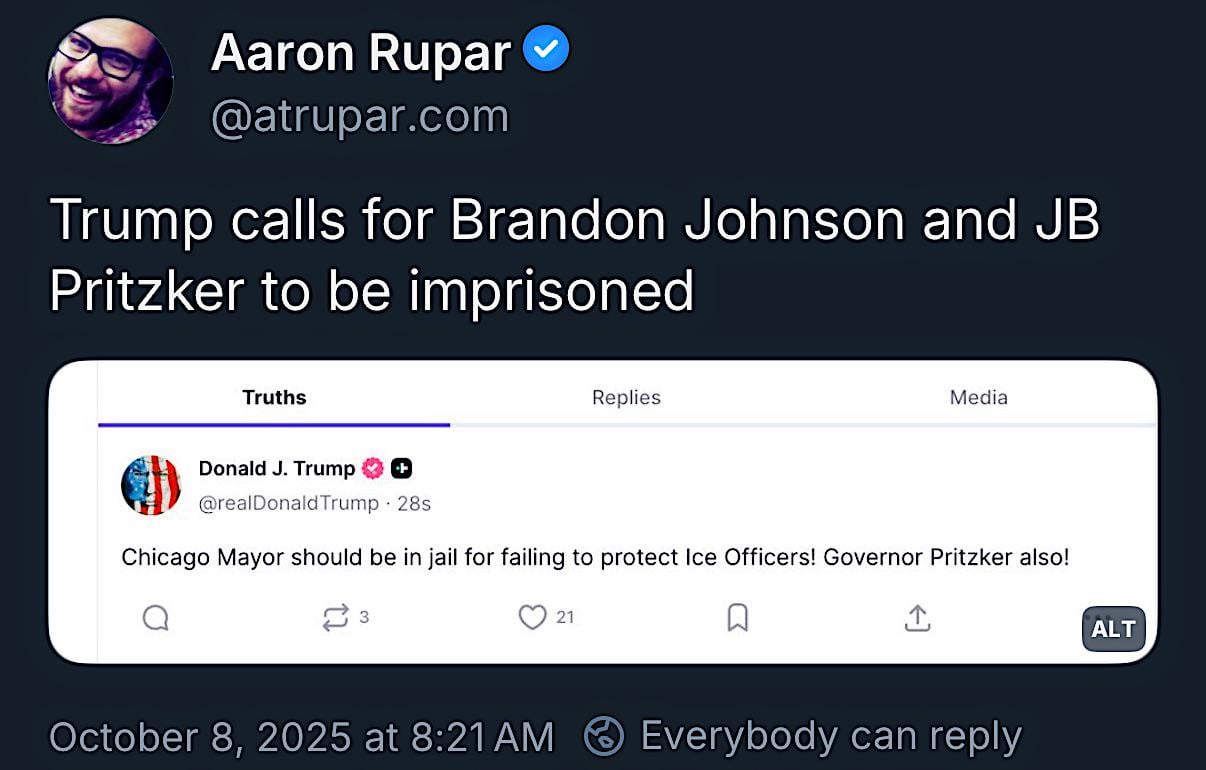
Task: Open the October 8, 2025 timestamp link
Action: [301, 737]
